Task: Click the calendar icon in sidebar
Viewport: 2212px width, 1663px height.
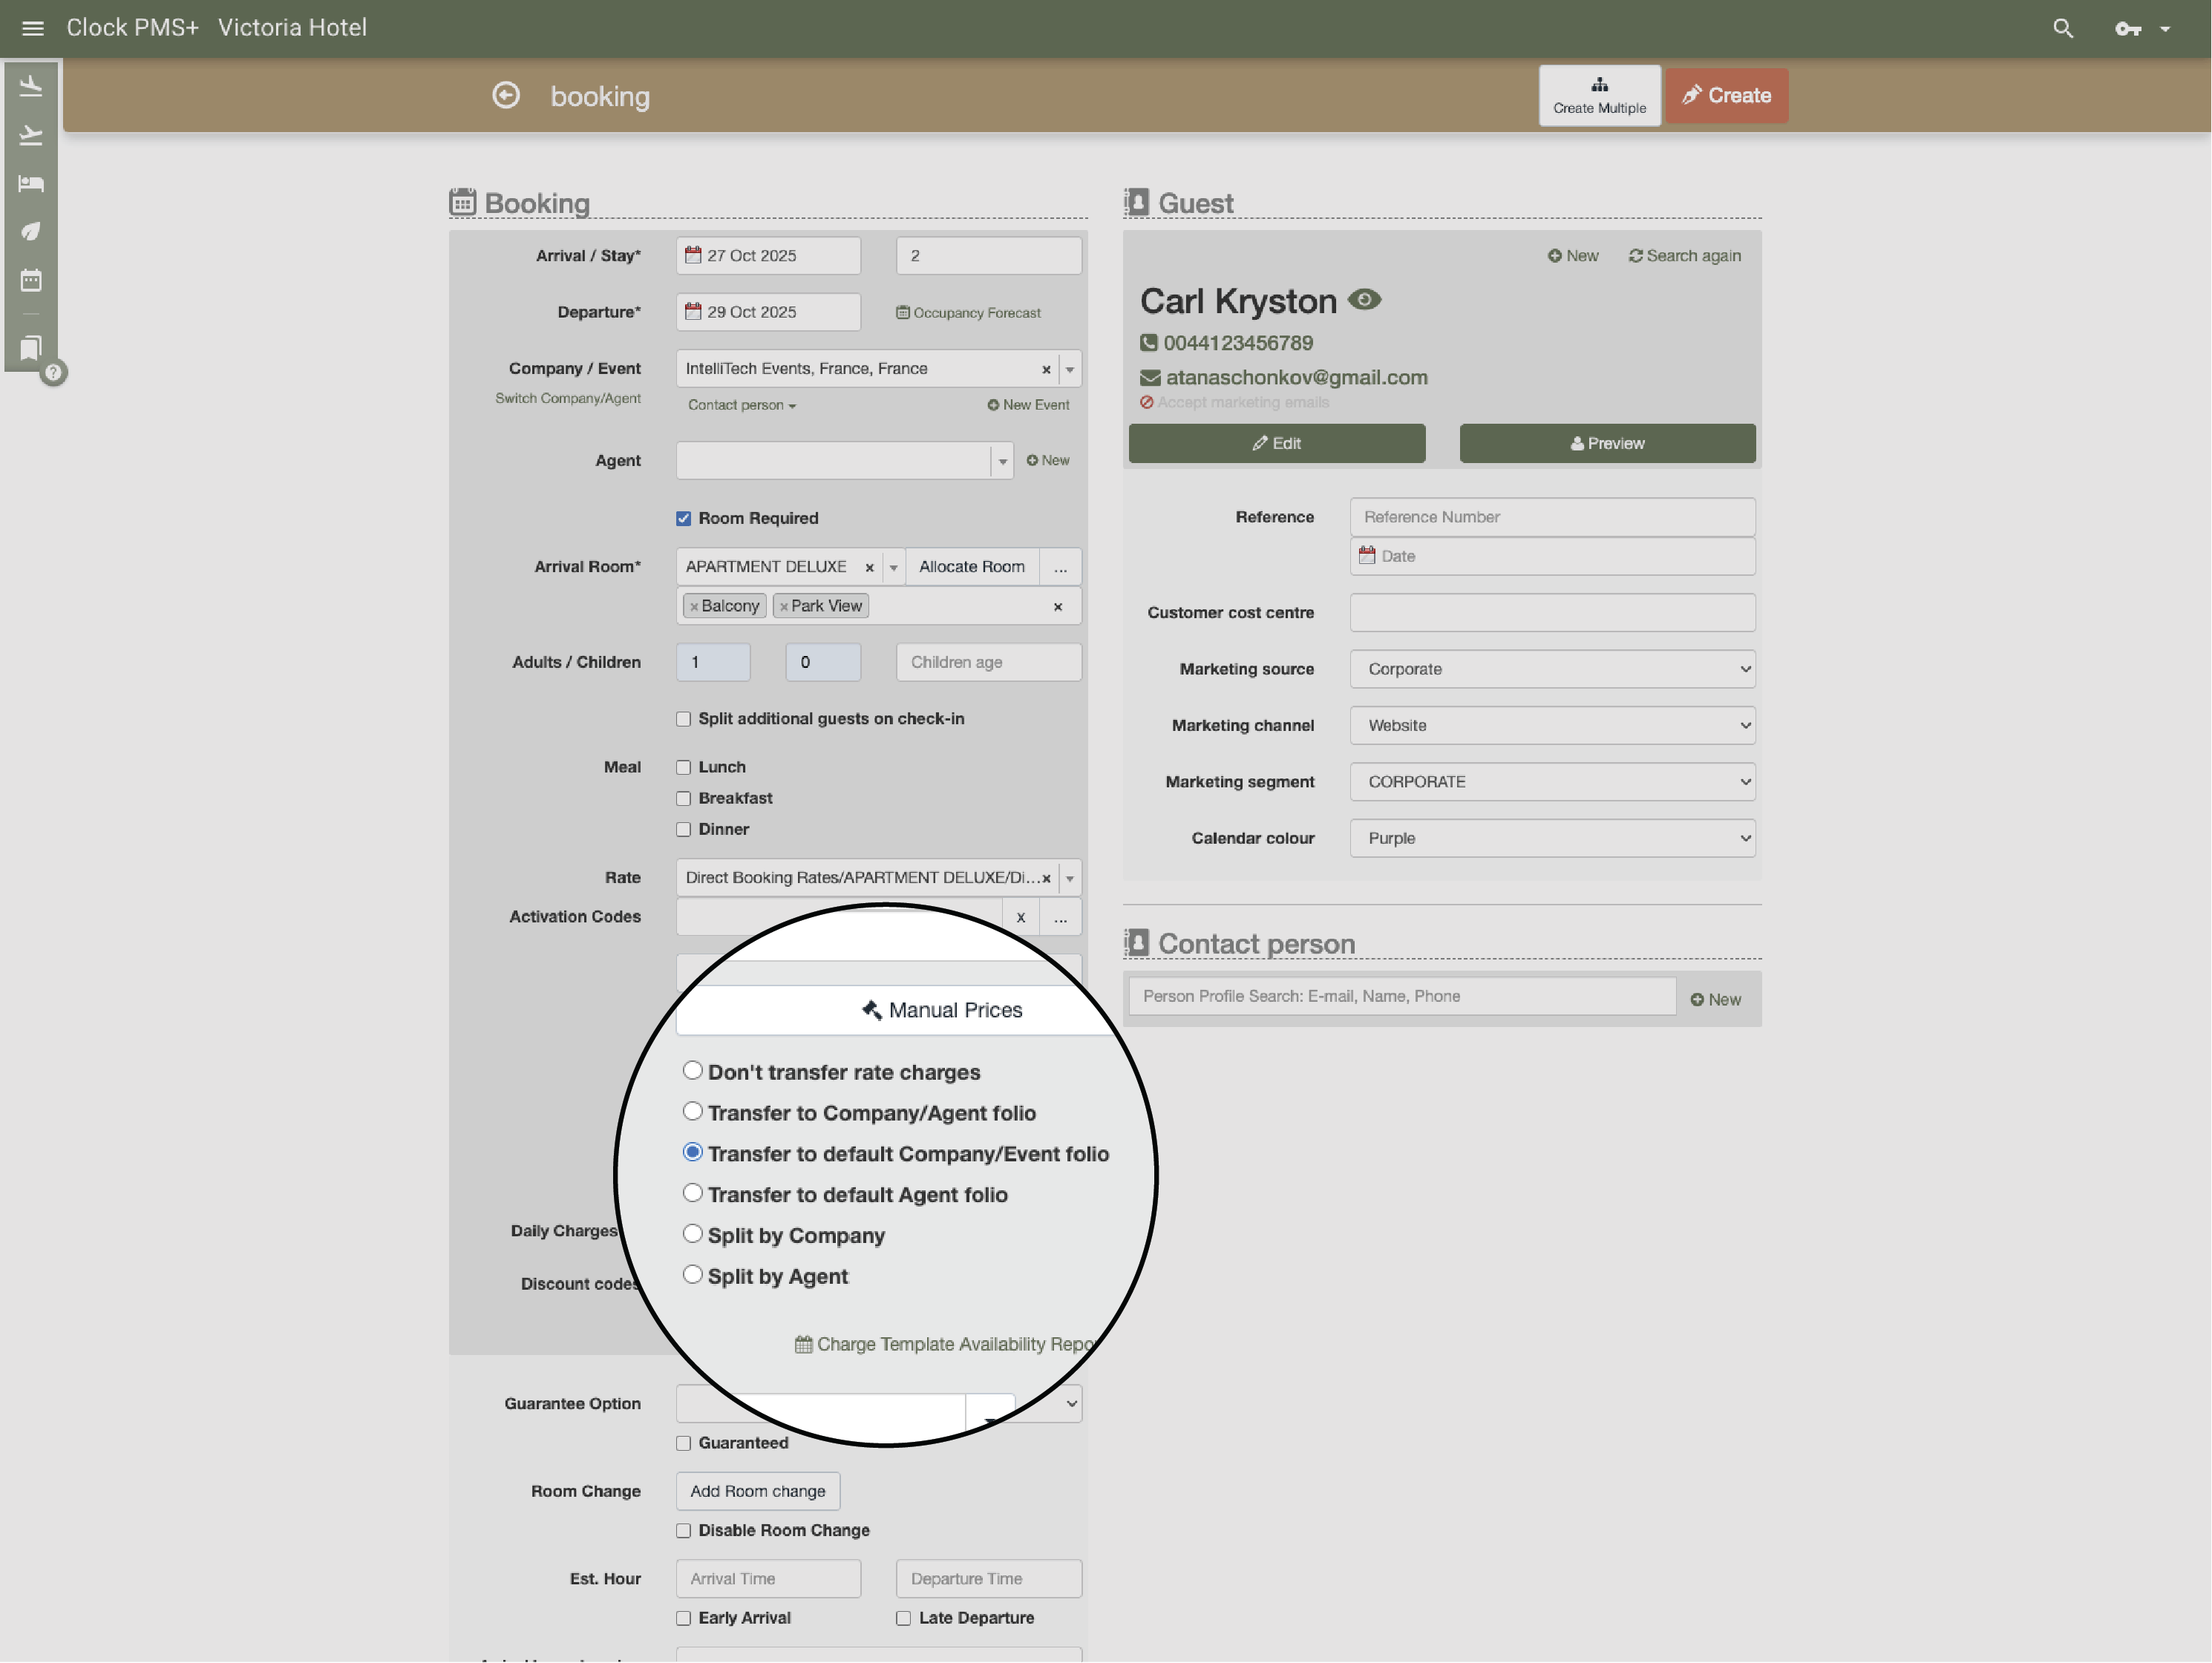Action: coord(31,280)
